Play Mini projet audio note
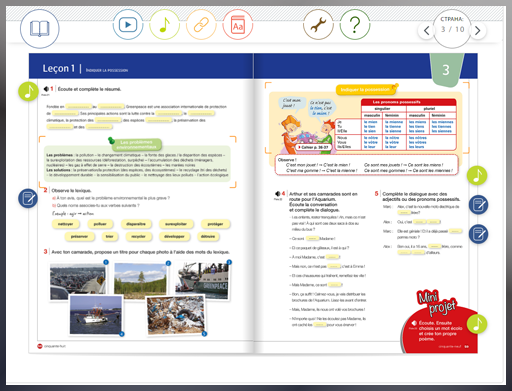 click(x=477, y=324)
